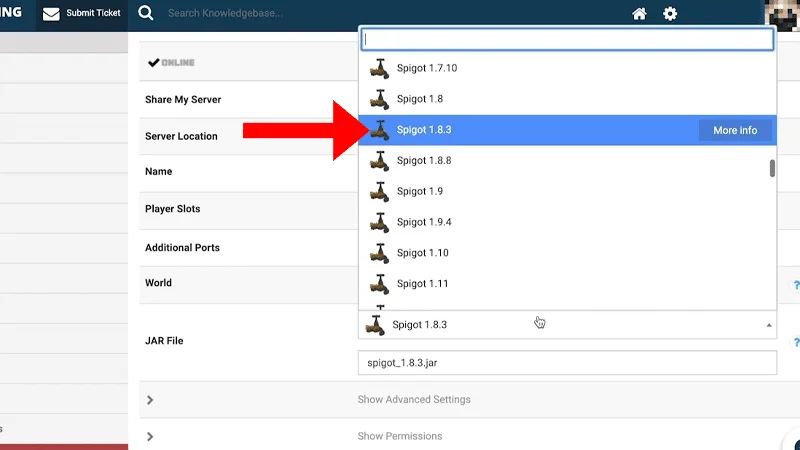Click the dropdown list scrollbar thumb
Image resolution: width=800 pixels, height=450 pixels.
click(772, 168)
